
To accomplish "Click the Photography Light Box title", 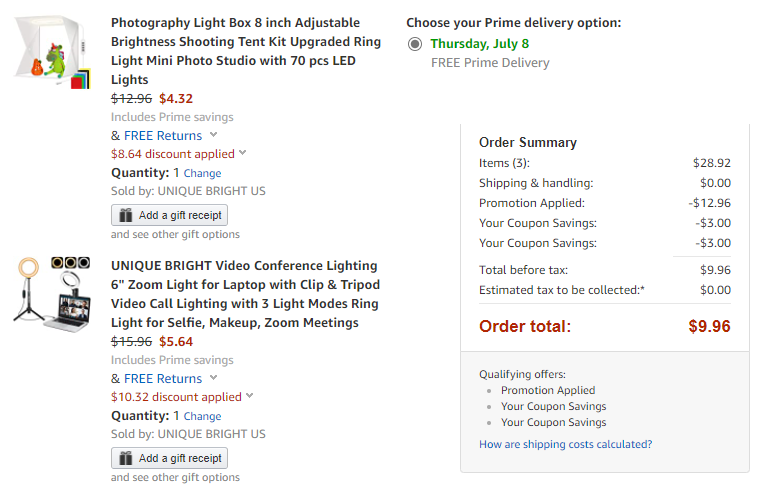I will pyautogui.click(x=246, y=51).
